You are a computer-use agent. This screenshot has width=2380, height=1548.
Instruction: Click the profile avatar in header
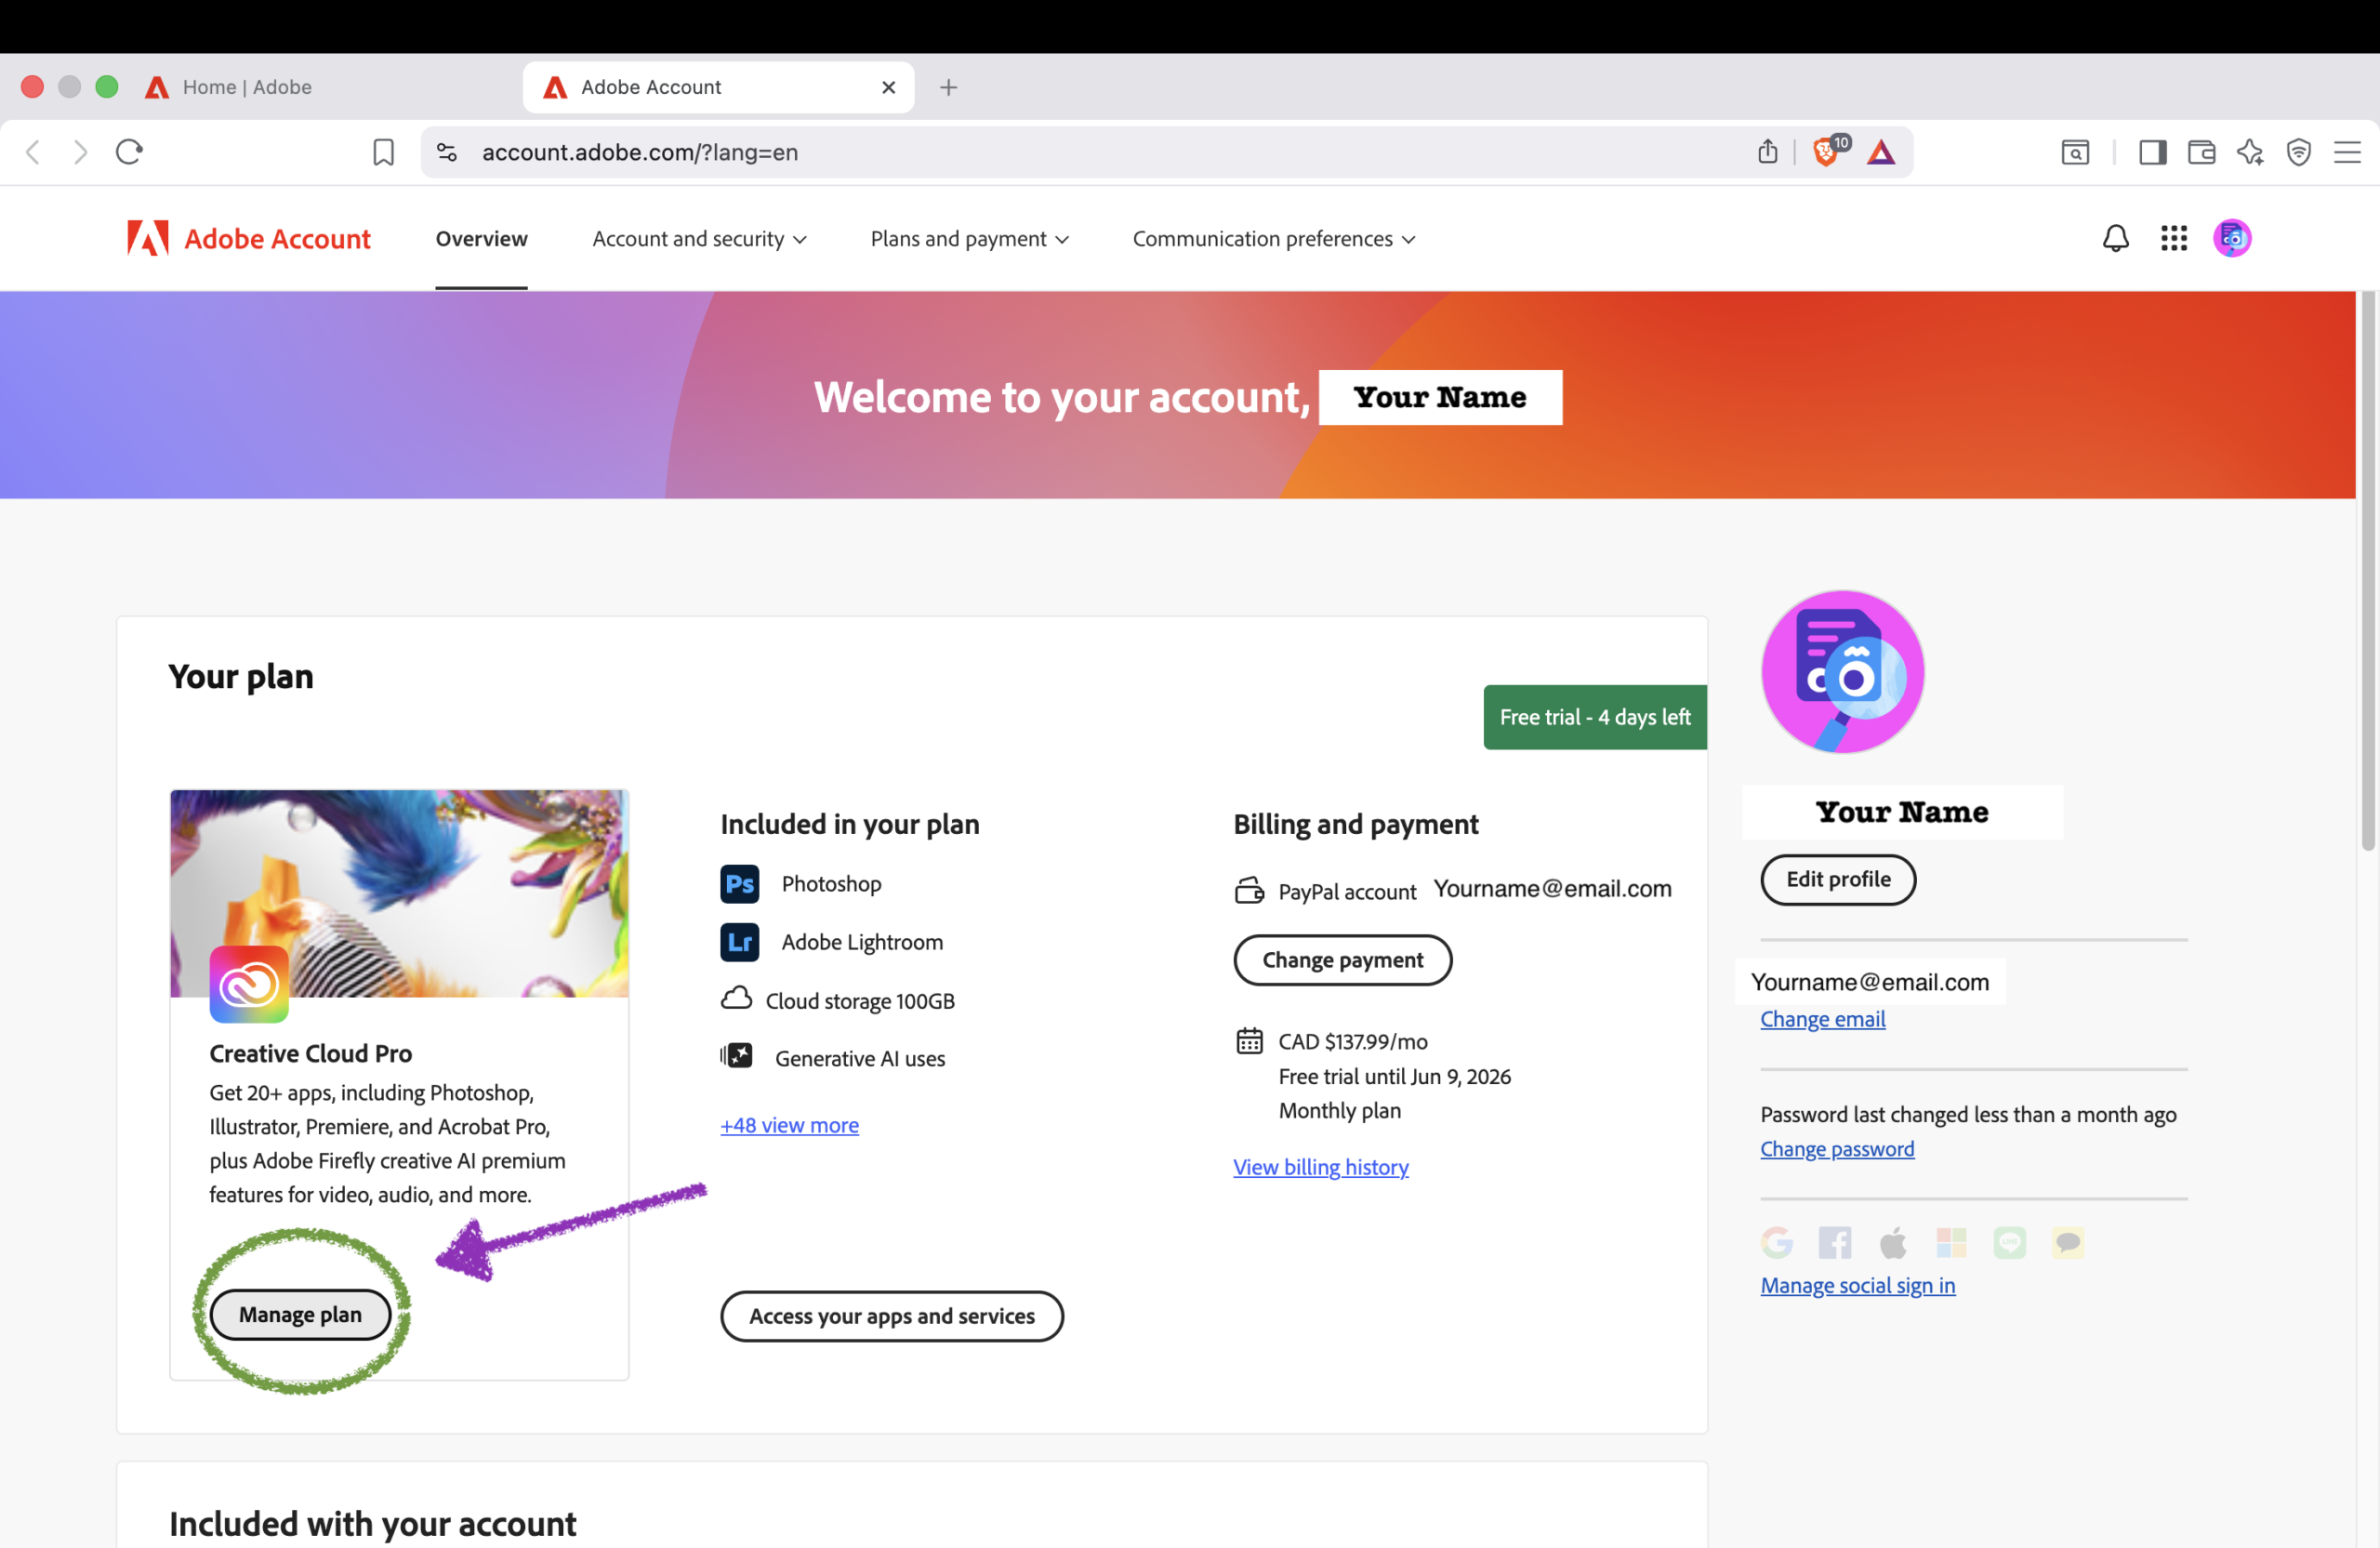coord(2232,238)
